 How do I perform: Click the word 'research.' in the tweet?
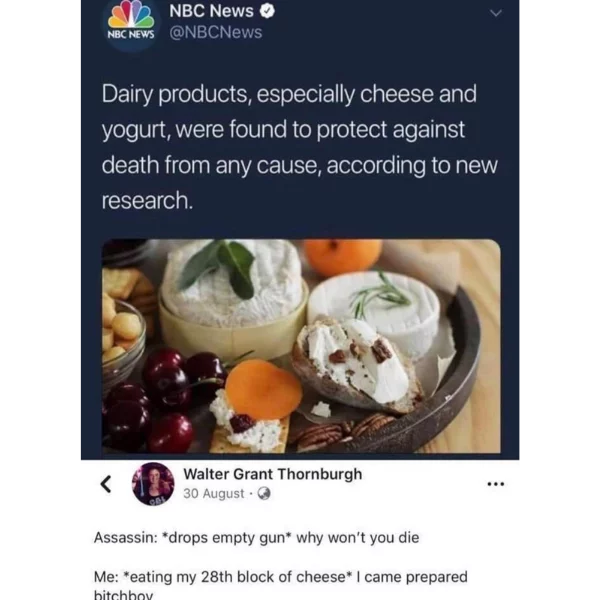[x=147, y=200]
